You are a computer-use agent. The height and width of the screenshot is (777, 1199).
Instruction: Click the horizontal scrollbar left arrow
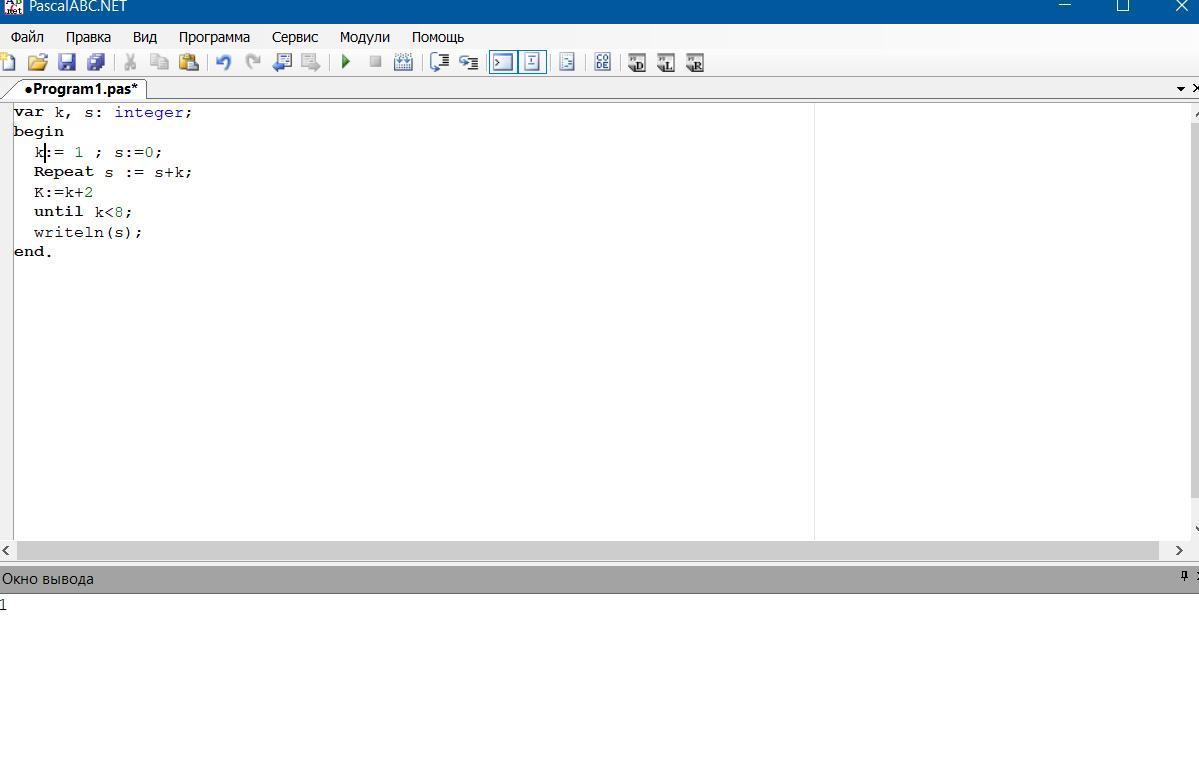[7, 550]
